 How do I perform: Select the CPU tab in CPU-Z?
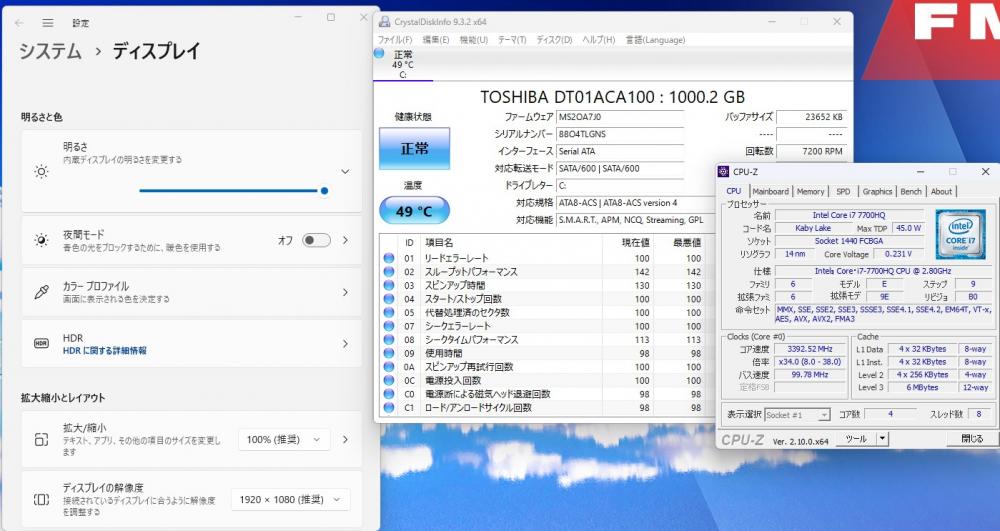[734, 191]
